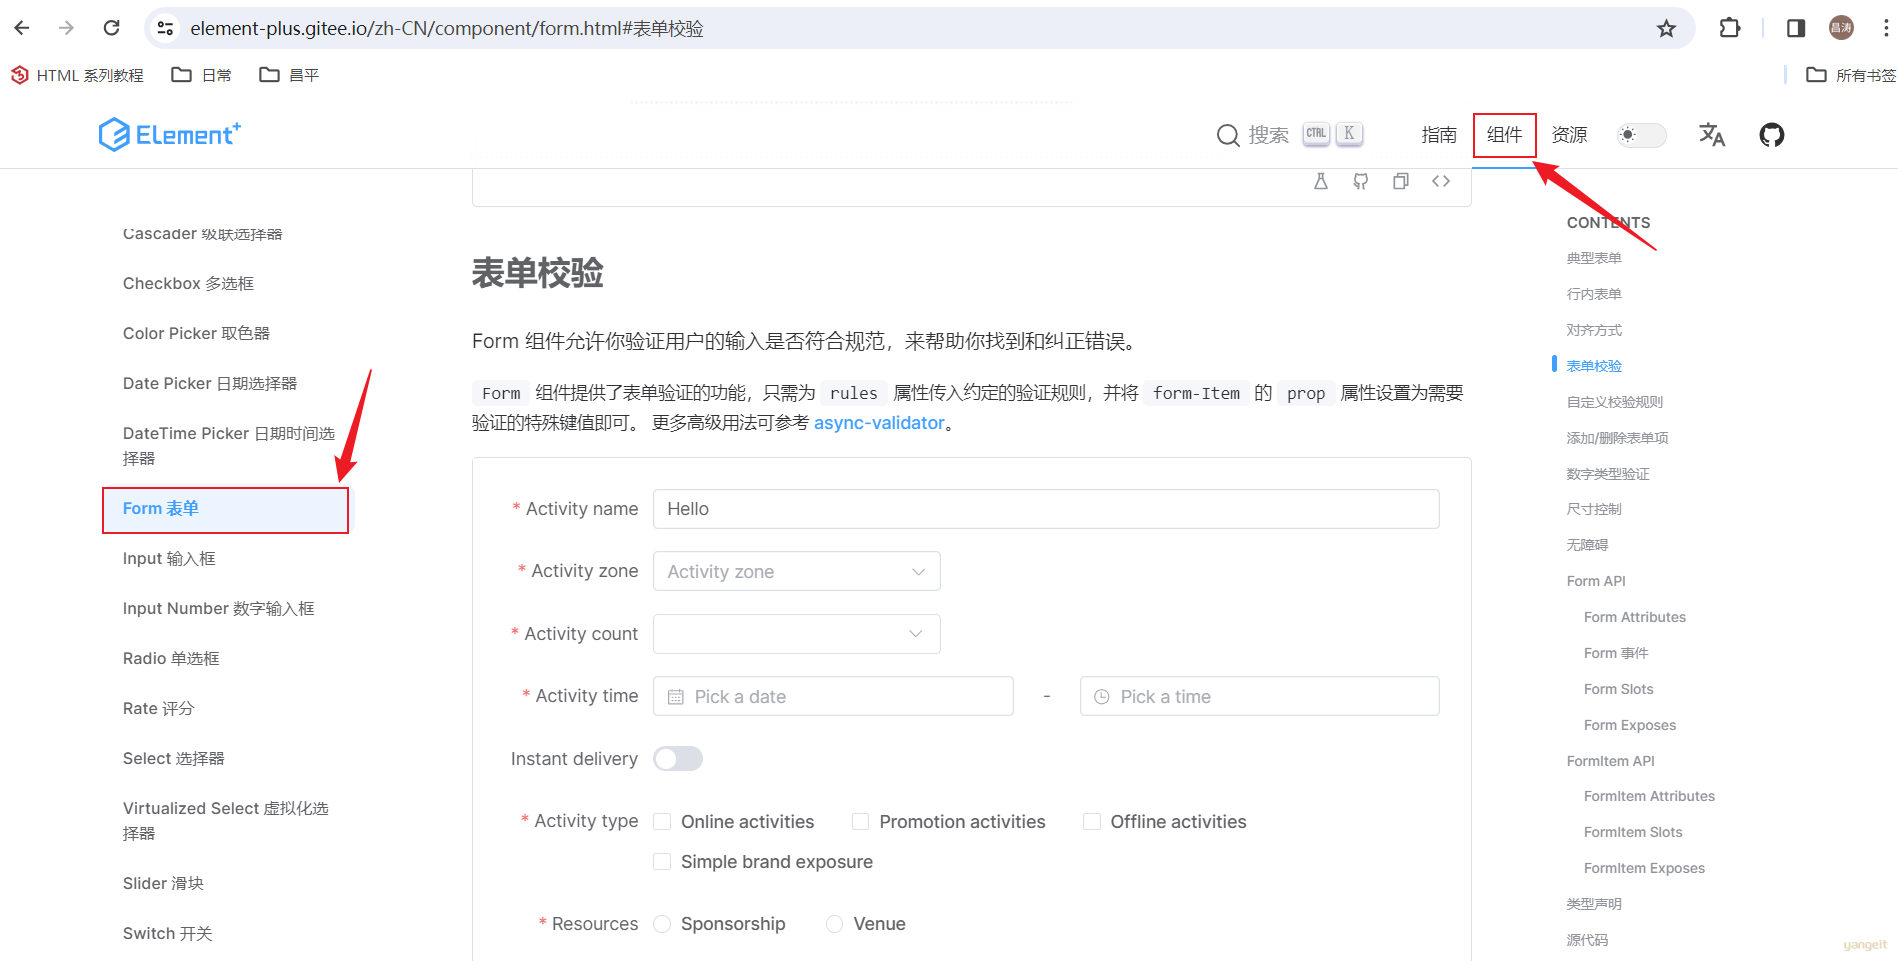
Task: Open 所有书签 folder
Action: [1851, 75]
